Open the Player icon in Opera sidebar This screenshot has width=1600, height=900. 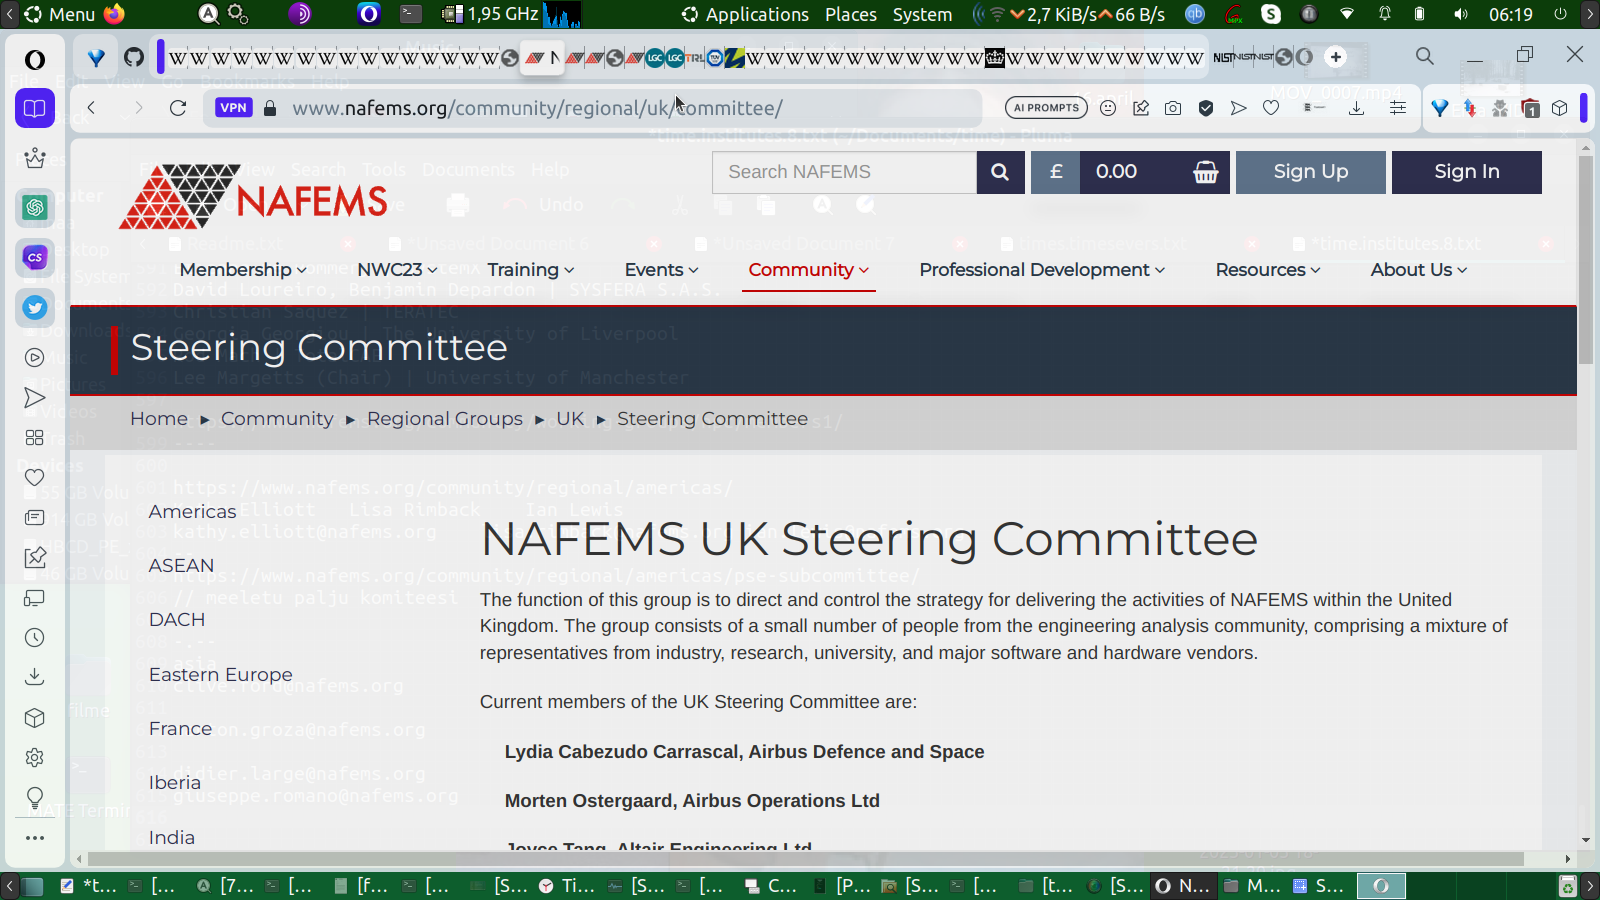35,357
